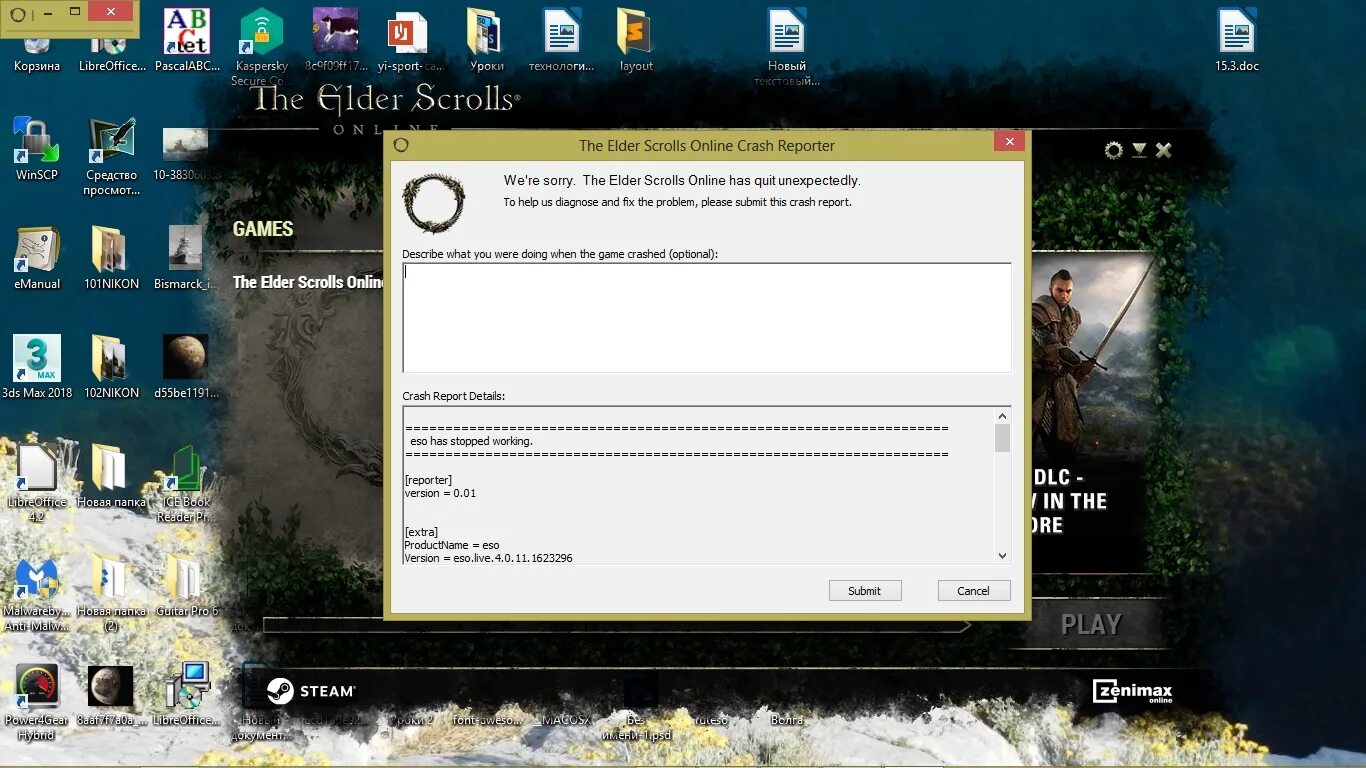Image resolution: width=1366 pixels, height=768 pixels.
Task: Open the 15.3.doc file icon
Action: tap(1237, 40)
